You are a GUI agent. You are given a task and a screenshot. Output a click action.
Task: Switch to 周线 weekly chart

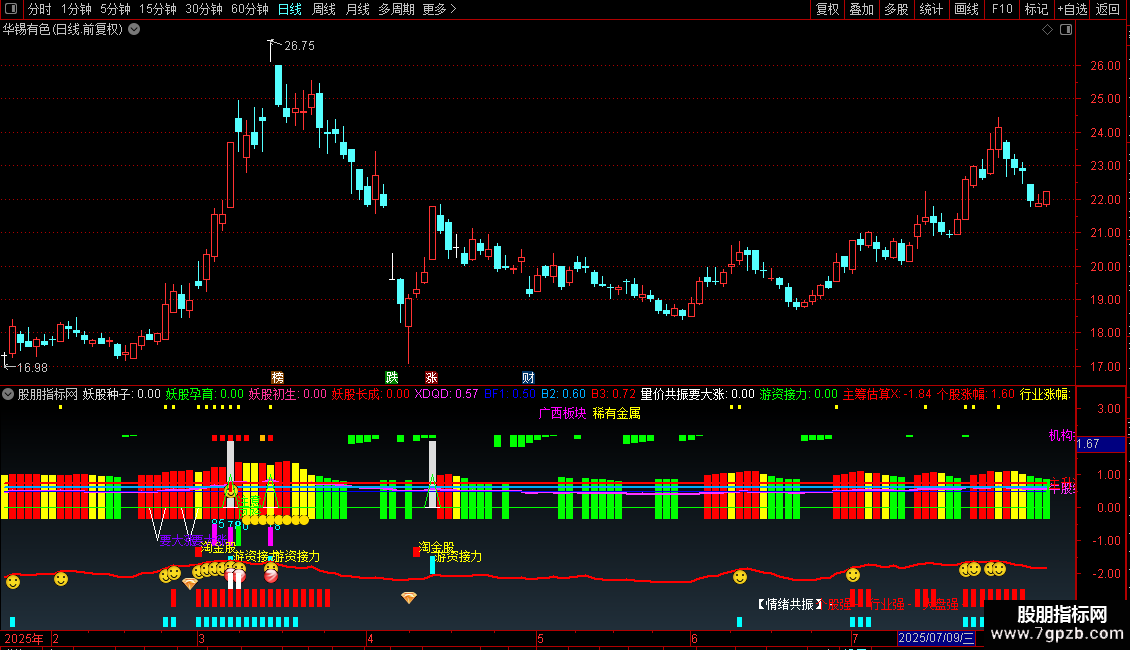pyautogui.click(x=324, y=9)
